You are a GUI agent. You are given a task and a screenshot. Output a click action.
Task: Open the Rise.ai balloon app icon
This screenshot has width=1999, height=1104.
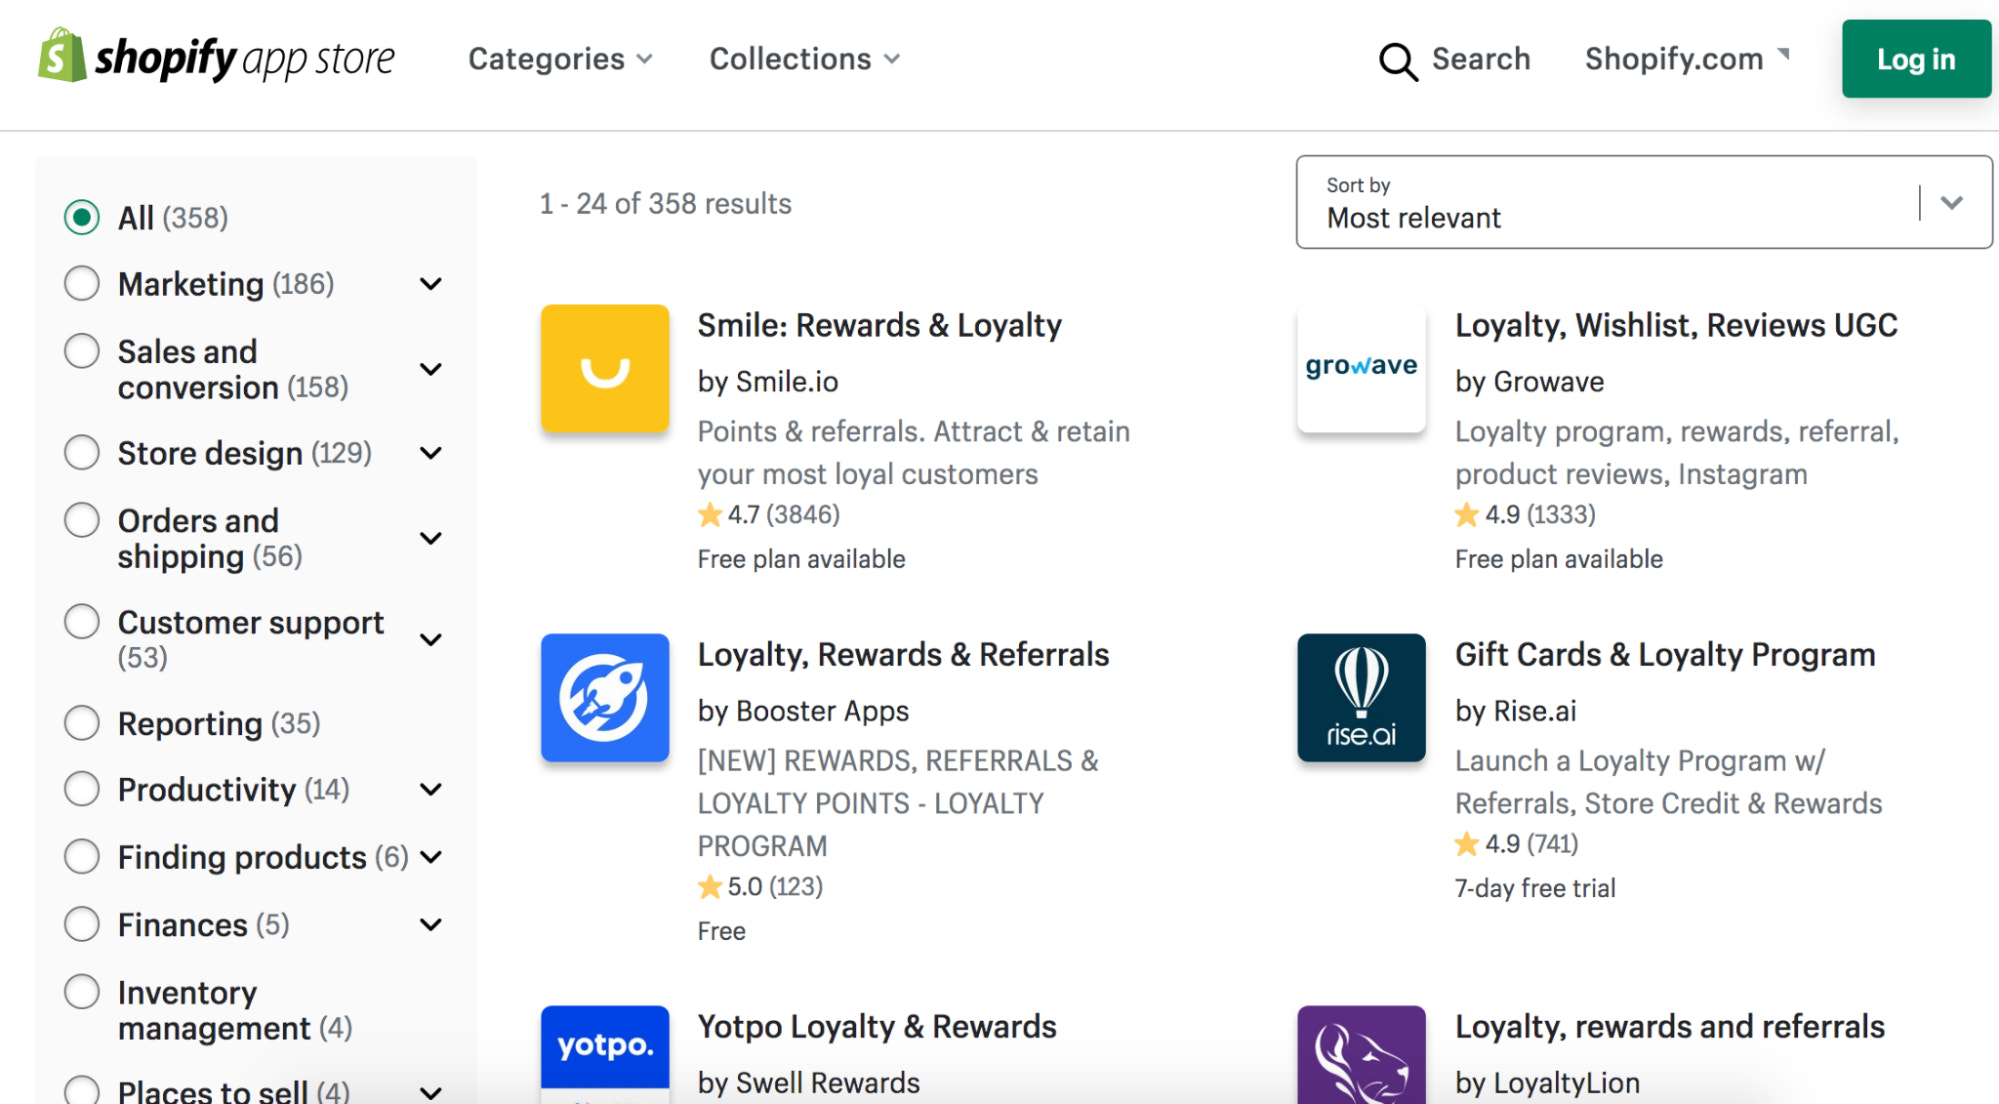point(1360,697)
